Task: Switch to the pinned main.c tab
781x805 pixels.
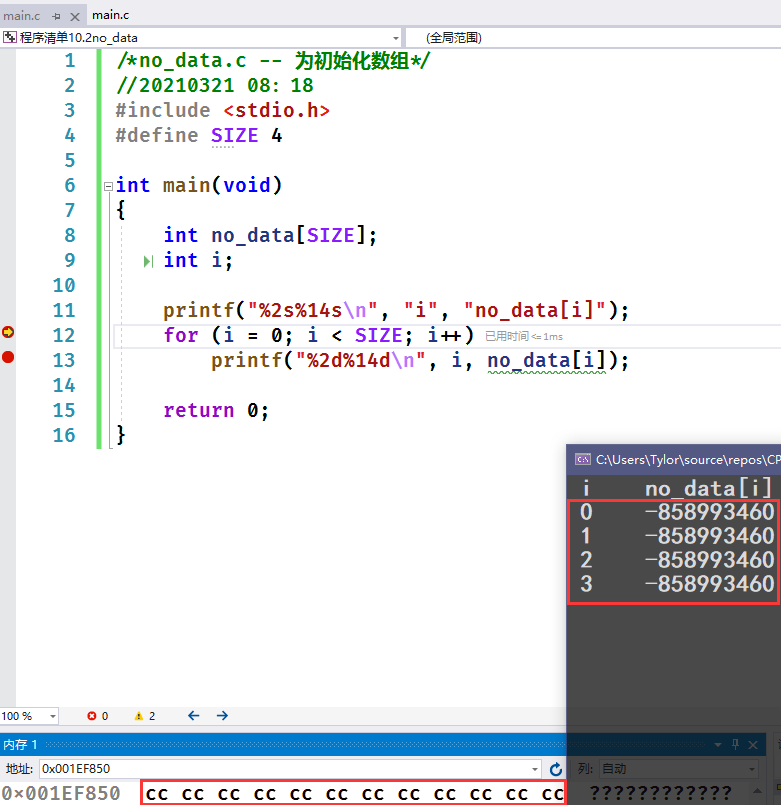Action: (22, 16)
